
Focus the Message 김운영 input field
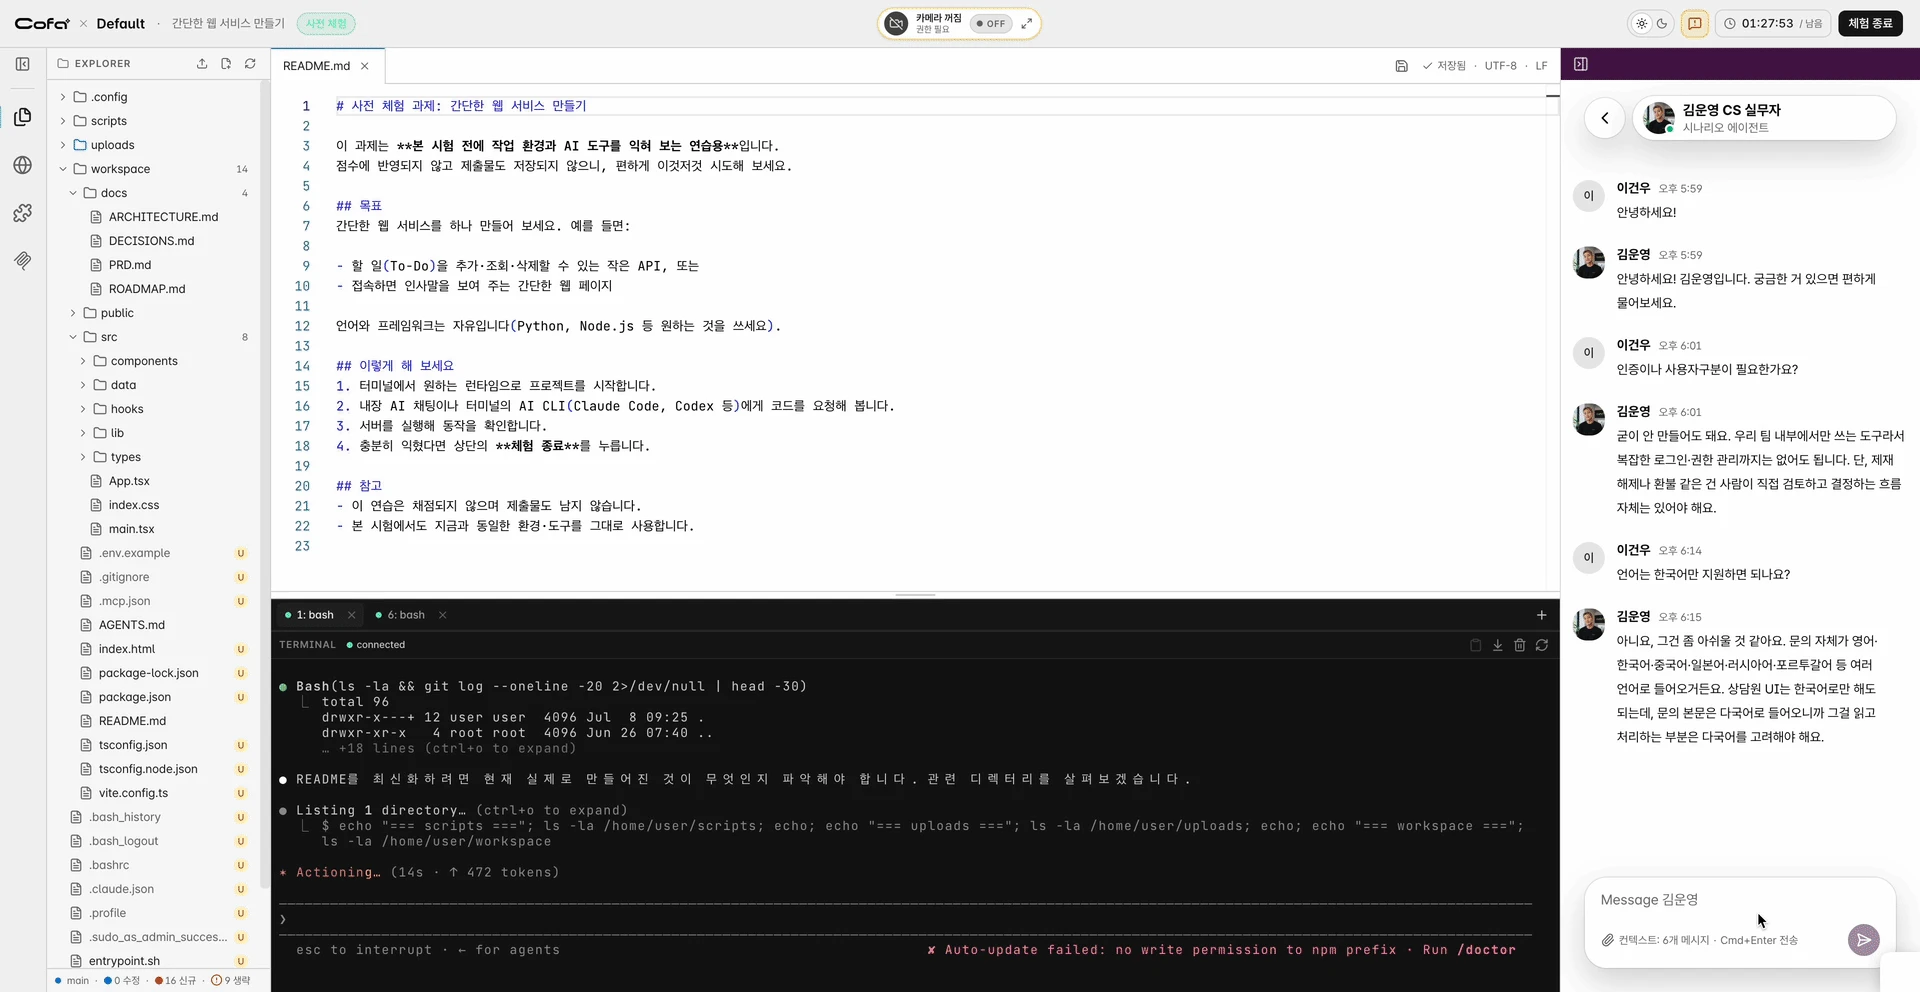tap(1740, 900)
